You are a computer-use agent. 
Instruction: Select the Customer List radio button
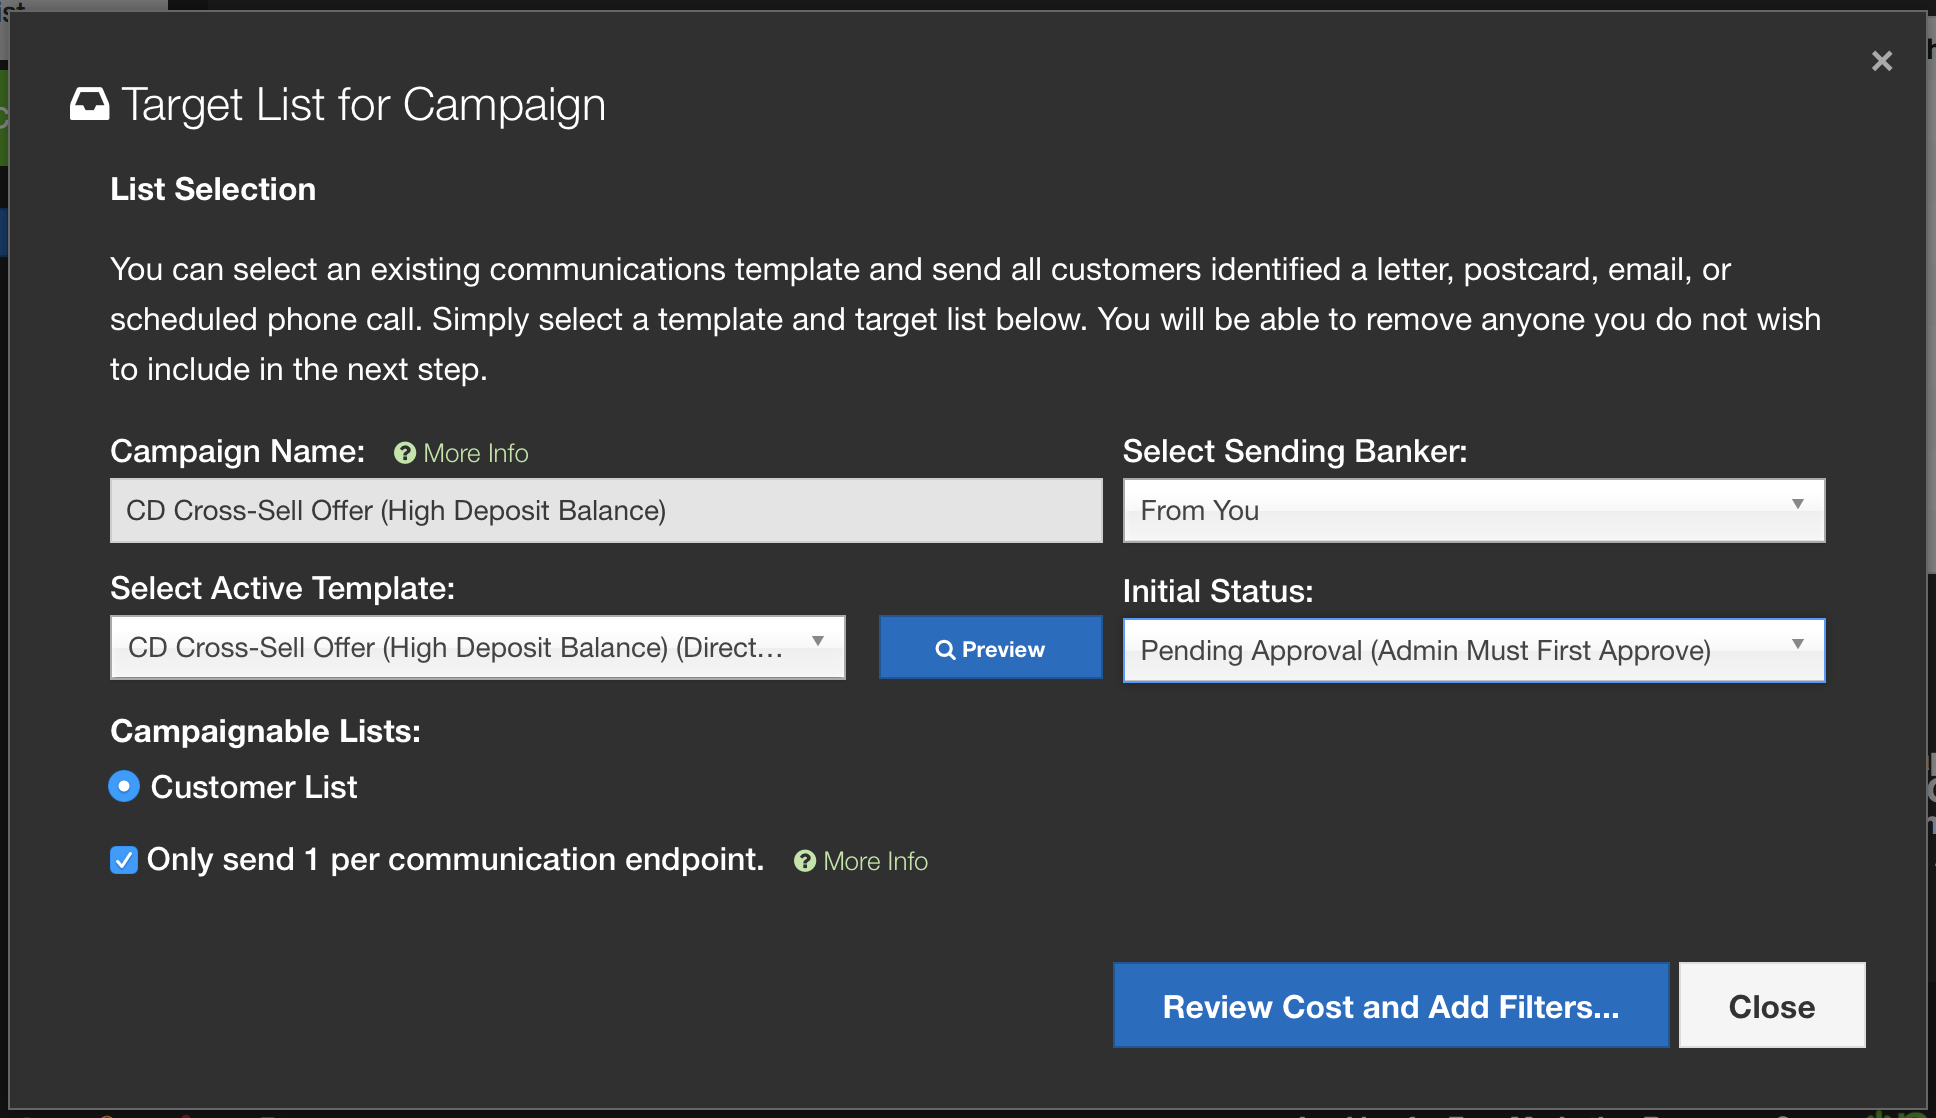coord(124,787)
